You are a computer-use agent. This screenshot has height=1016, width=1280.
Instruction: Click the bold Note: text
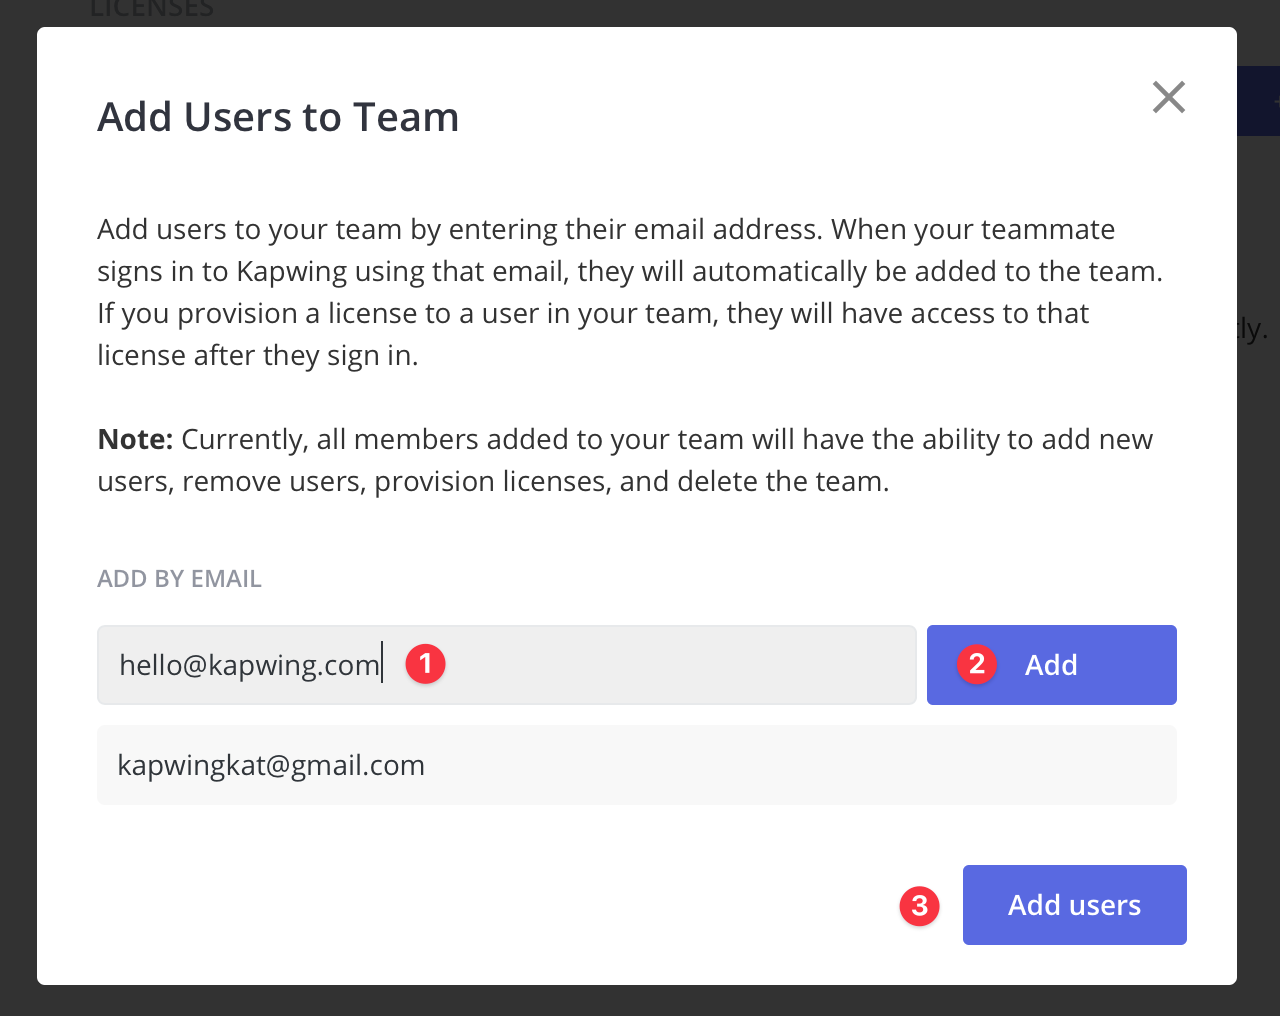[x=135, y=439]
